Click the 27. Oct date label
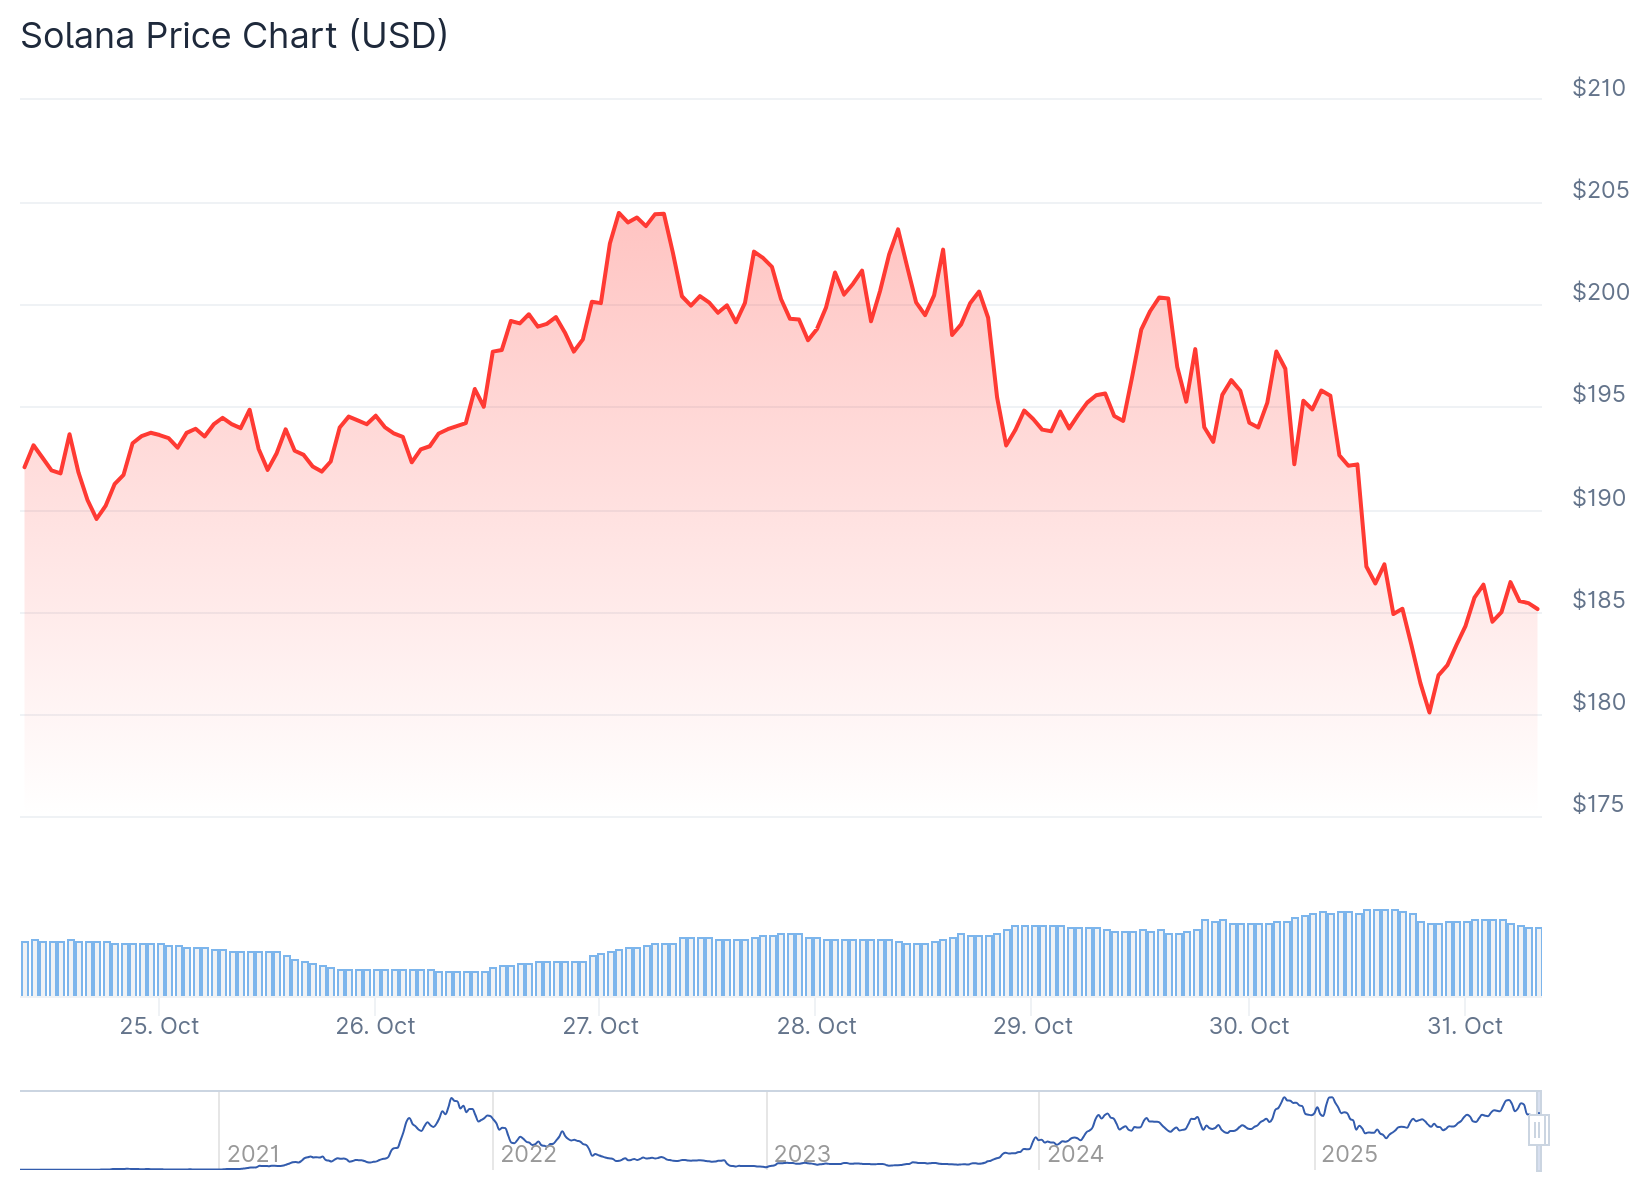 [600, 1026]
